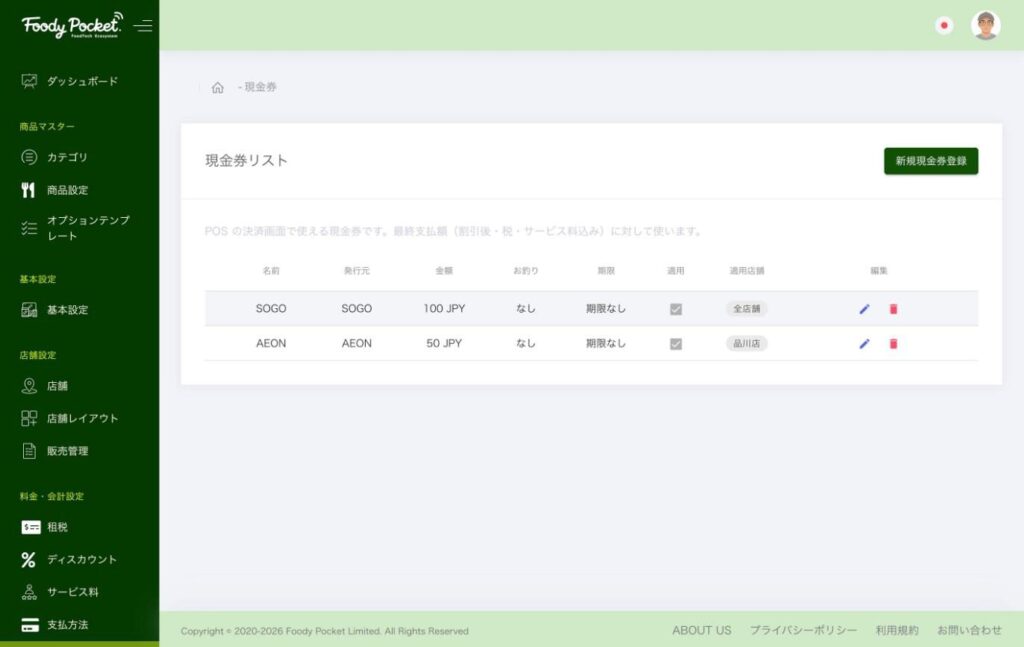Click the 店舗レイアウト grid icon

point(29,418)
